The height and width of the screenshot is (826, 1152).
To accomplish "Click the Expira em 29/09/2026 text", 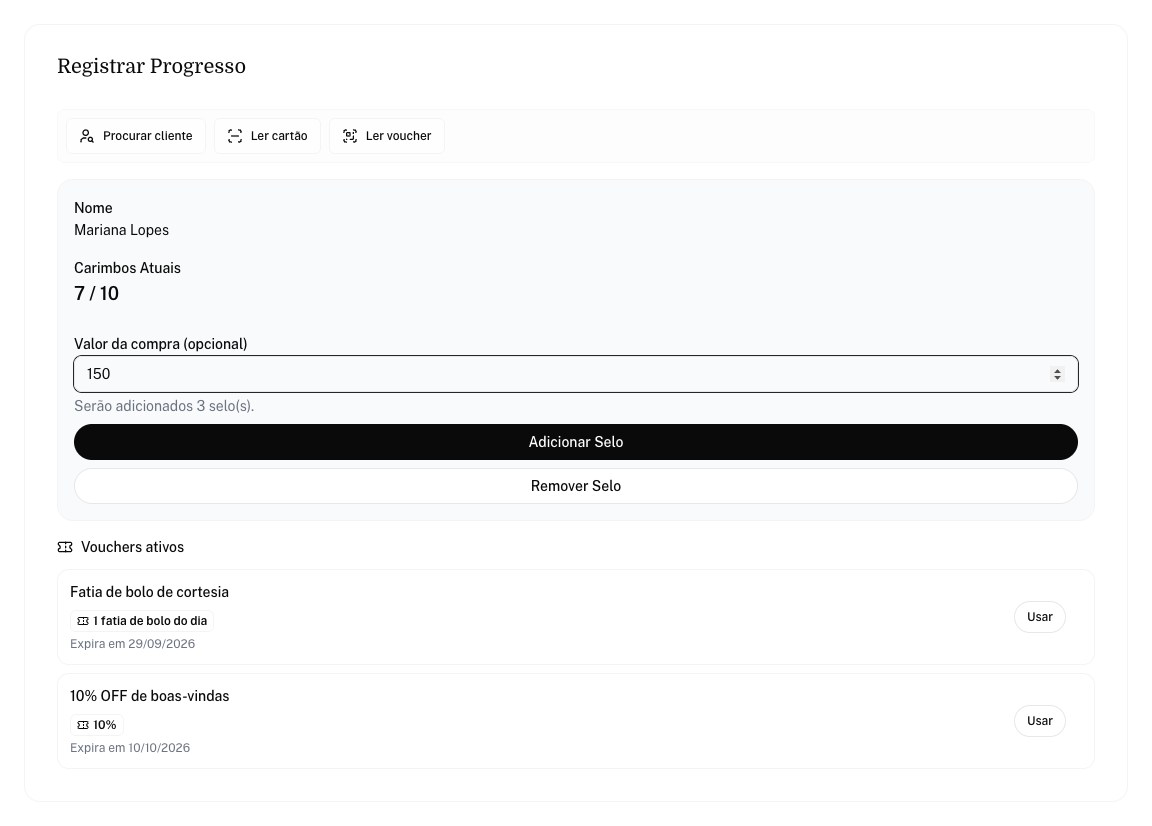I will click(132, 644).
